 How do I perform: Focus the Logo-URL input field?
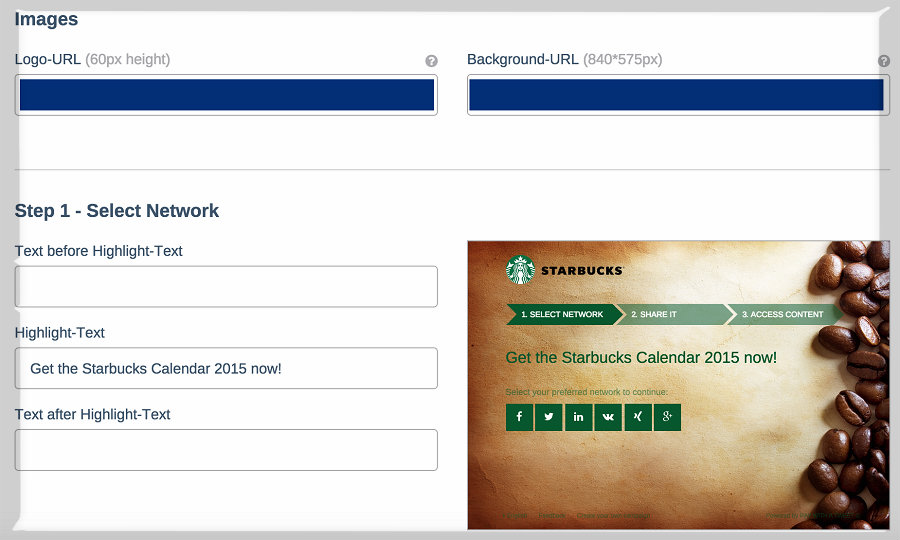click(x=226, y=95)
